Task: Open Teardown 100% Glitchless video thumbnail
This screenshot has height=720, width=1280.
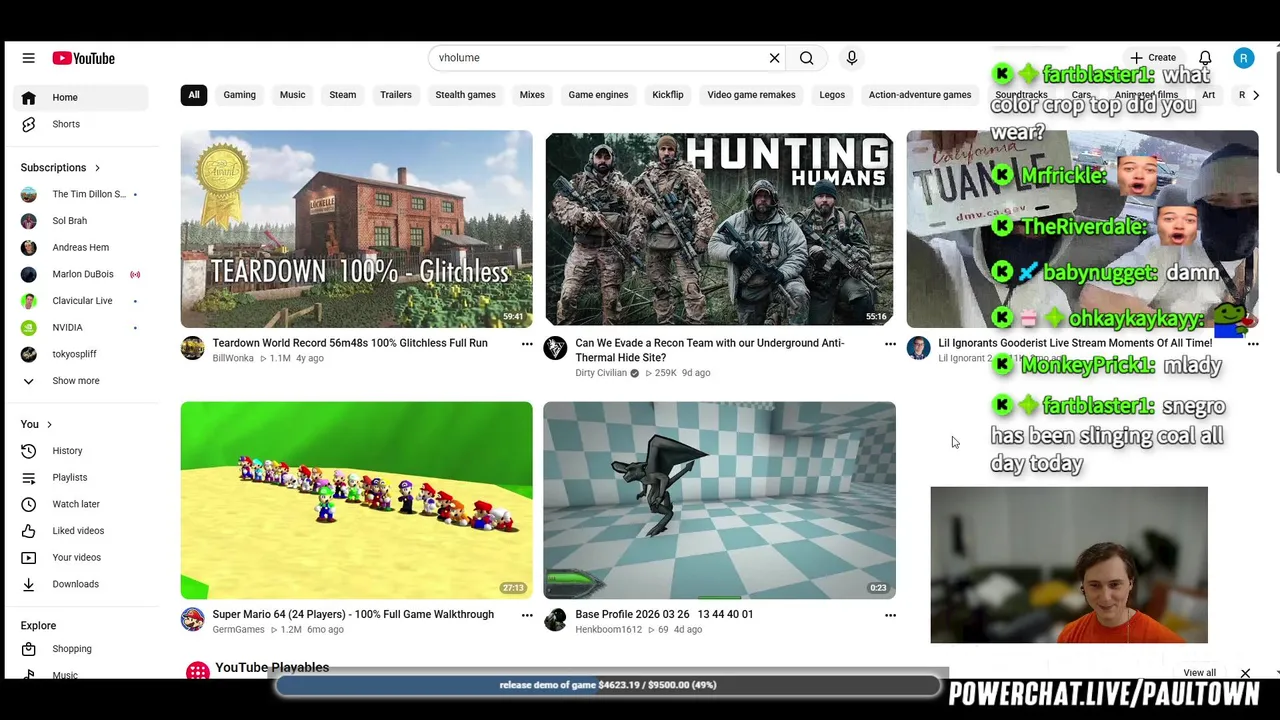Action: (x=357, y=229)
